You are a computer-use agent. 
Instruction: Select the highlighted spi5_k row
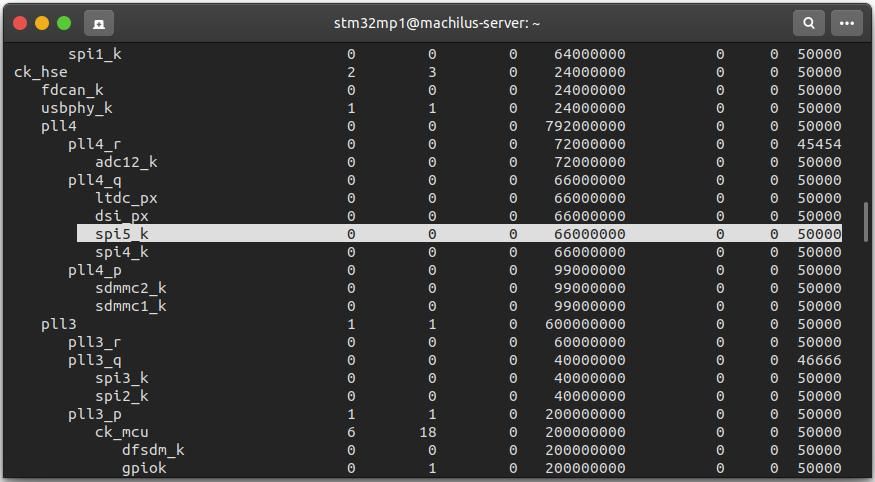click(x=459, y=234)
